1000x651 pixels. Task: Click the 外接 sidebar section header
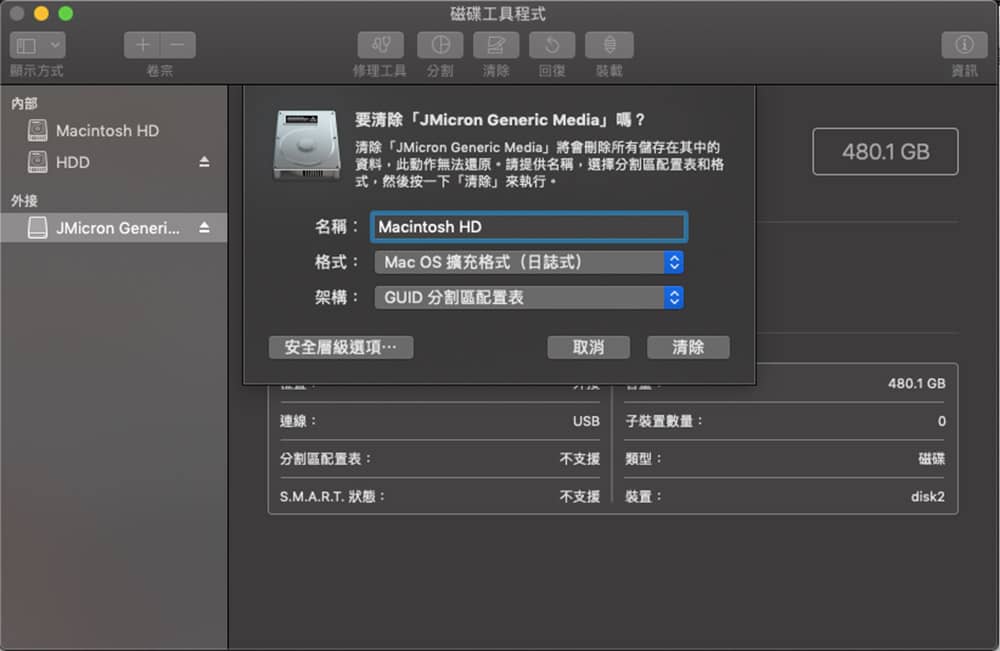(24, 201)
